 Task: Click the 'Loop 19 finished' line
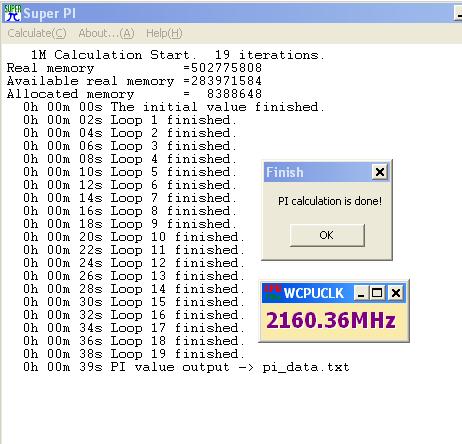[134, 354]
